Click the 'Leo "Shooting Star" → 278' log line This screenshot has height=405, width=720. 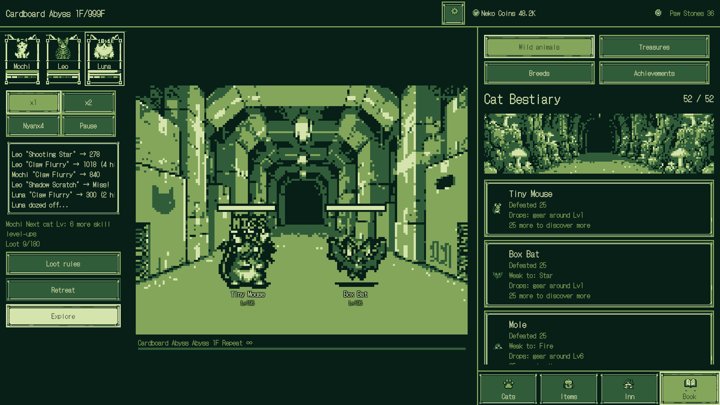[56, 154]
